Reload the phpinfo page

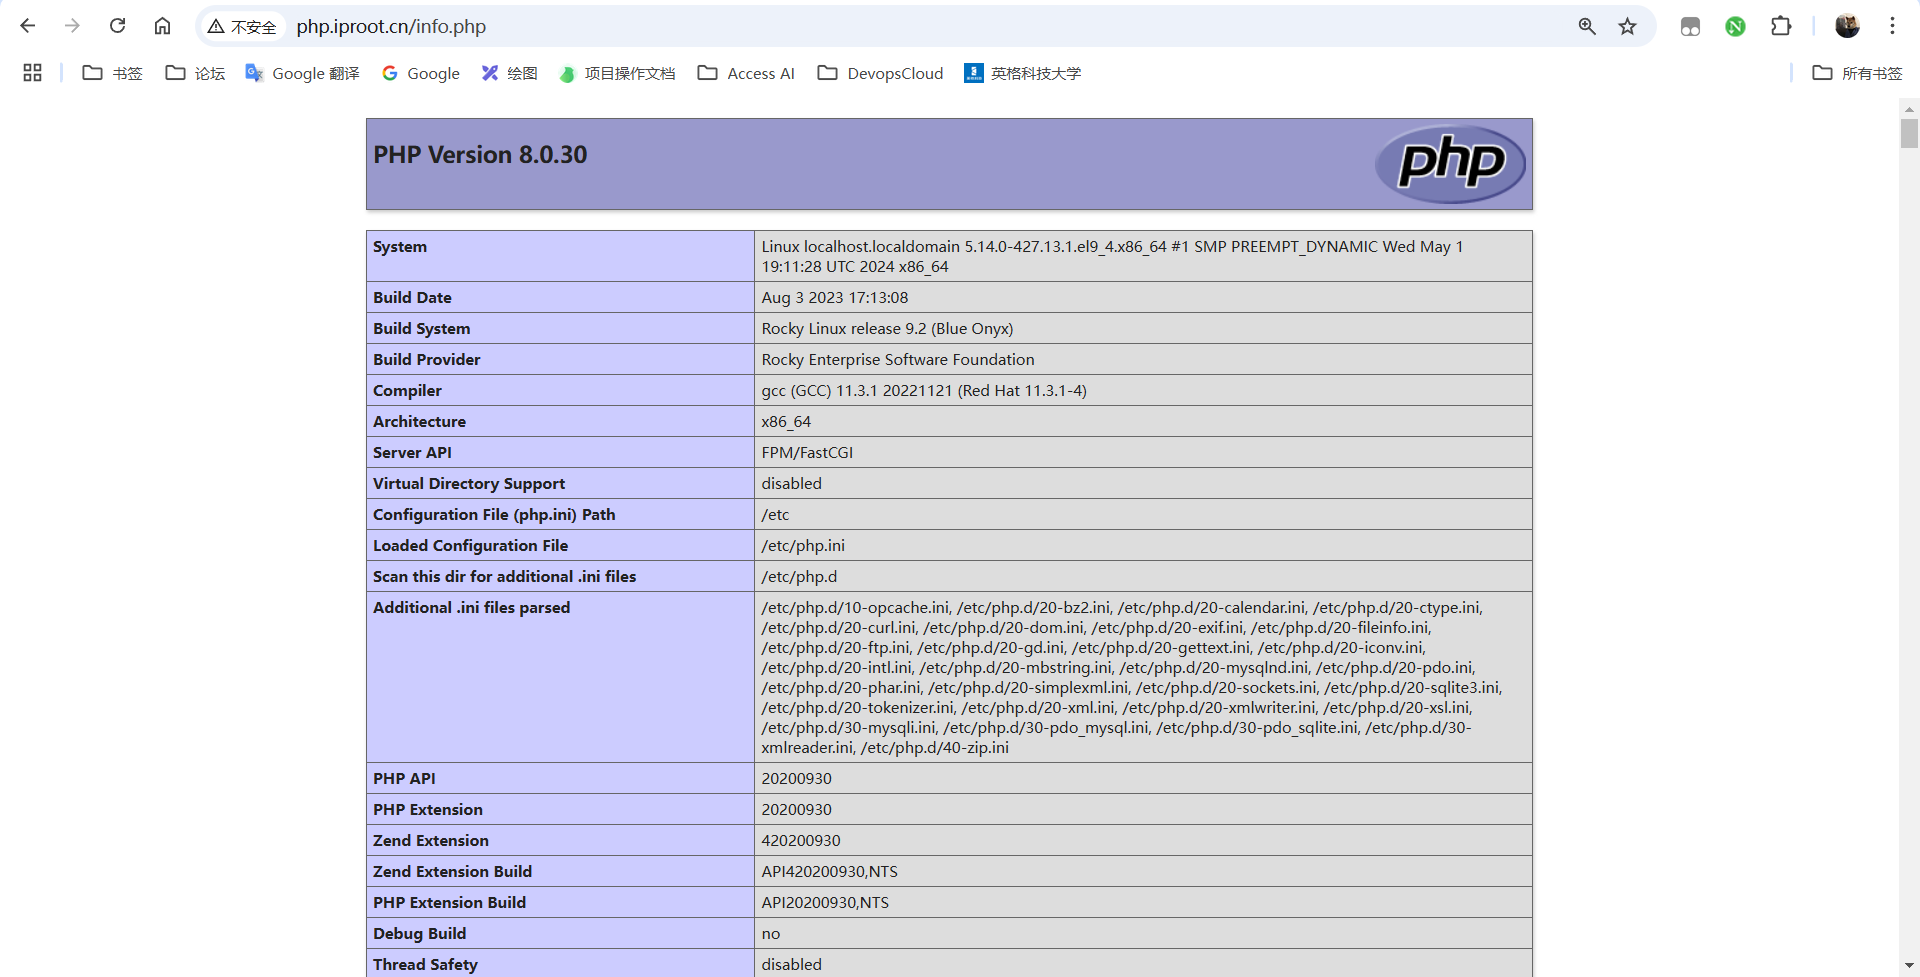pyautogui.click(x=117, y=26)
